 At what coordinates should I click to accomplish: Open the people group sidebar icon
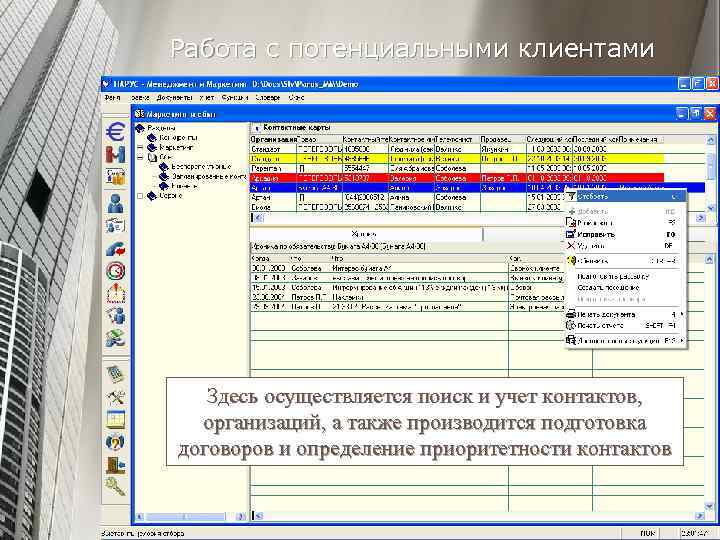[x=115, y=316]
